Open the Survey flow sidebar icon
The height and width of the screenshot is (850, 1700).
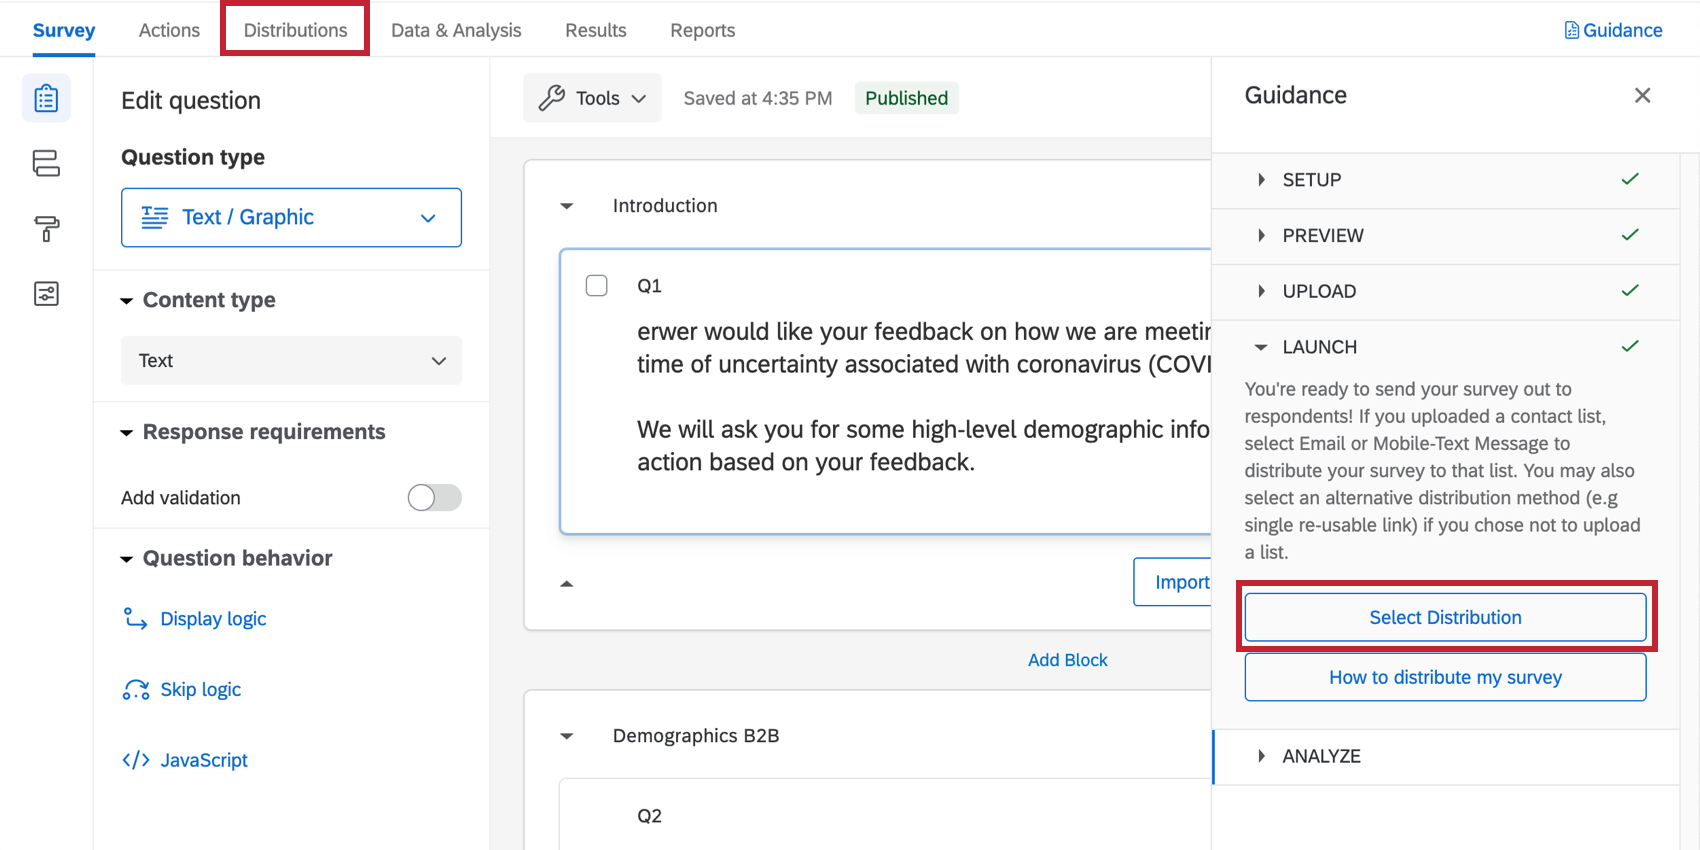coord(46,163)
